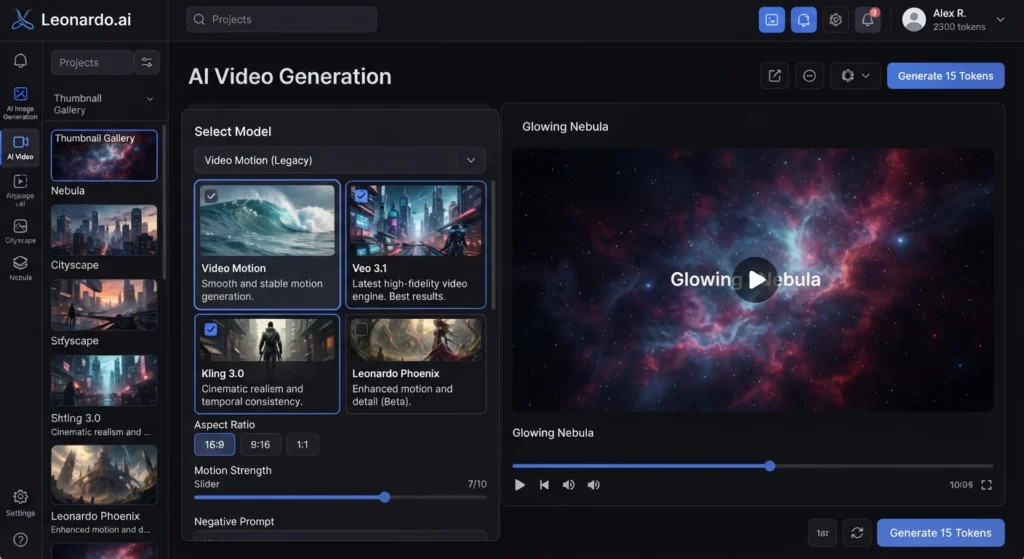
Task: Open the Sityscape gallery thumbnail
Action: point(104,304)
